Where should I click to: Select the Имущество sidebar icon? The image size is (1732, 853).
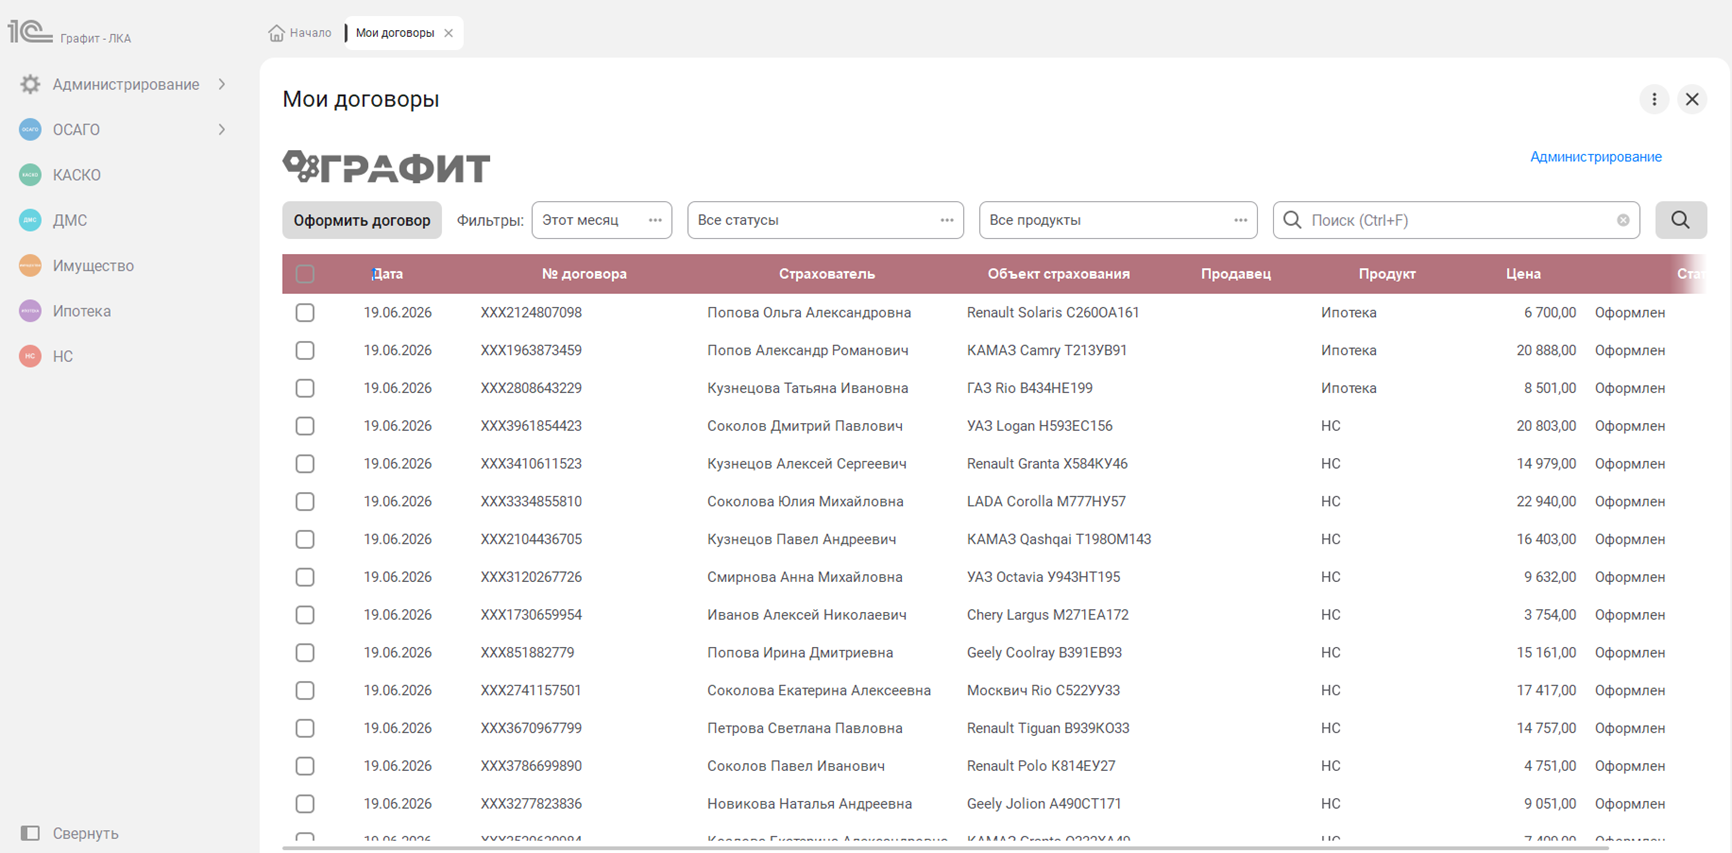(30, 266)
